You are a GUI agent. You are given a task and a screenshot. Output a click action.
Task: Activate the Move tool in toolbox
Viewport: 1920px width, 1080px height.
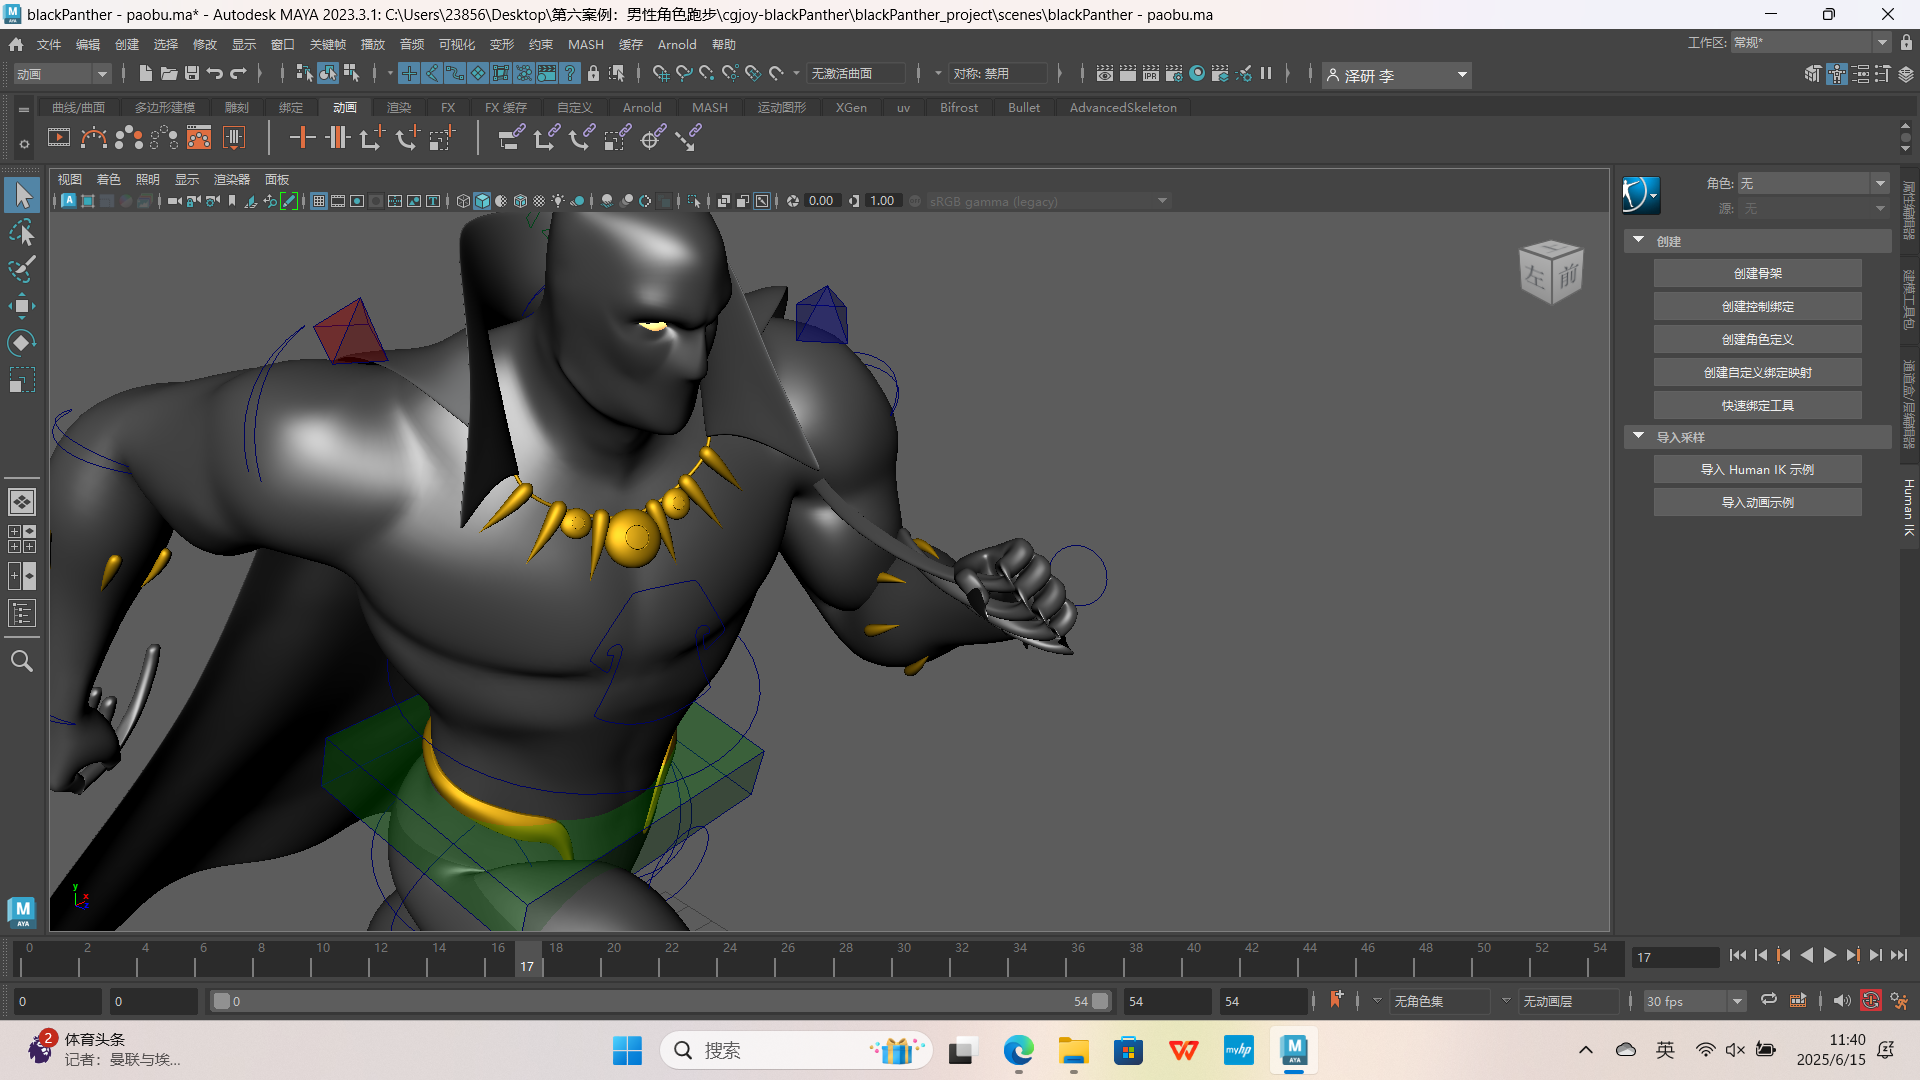[x=22, y=306]
